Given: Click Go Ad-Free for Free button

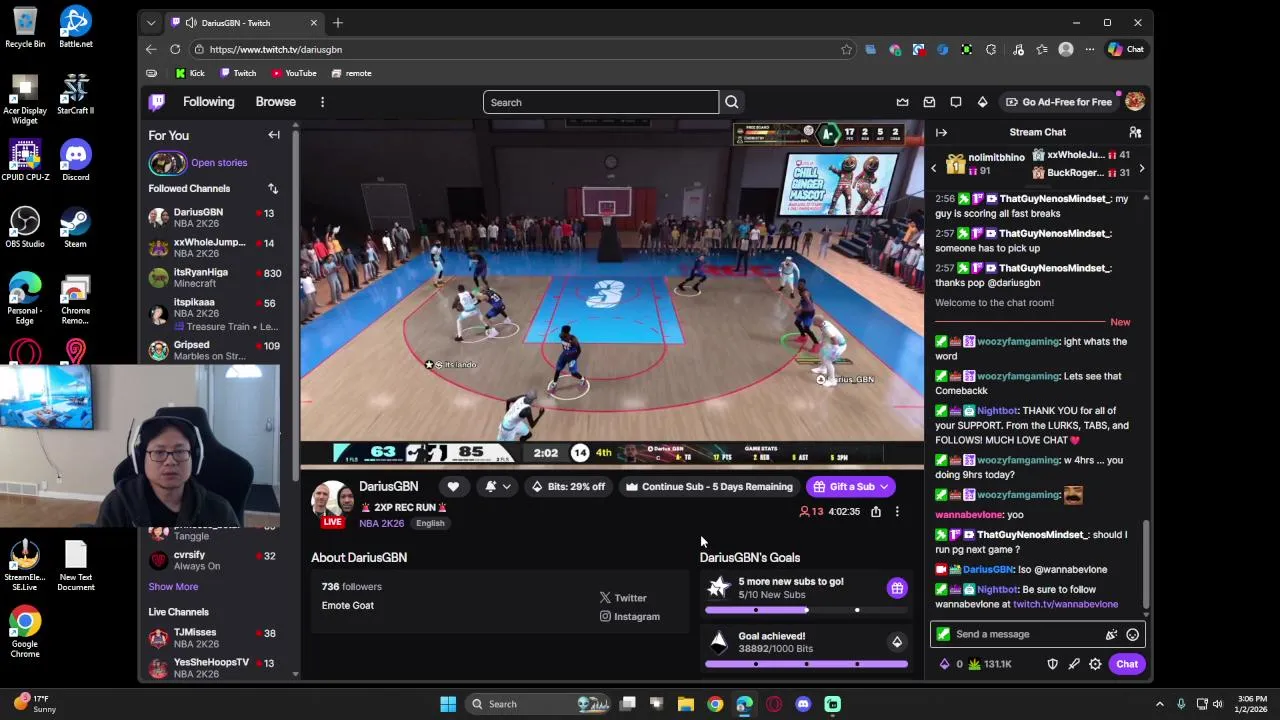Looking at the screenshot, I should [1059, 102].
